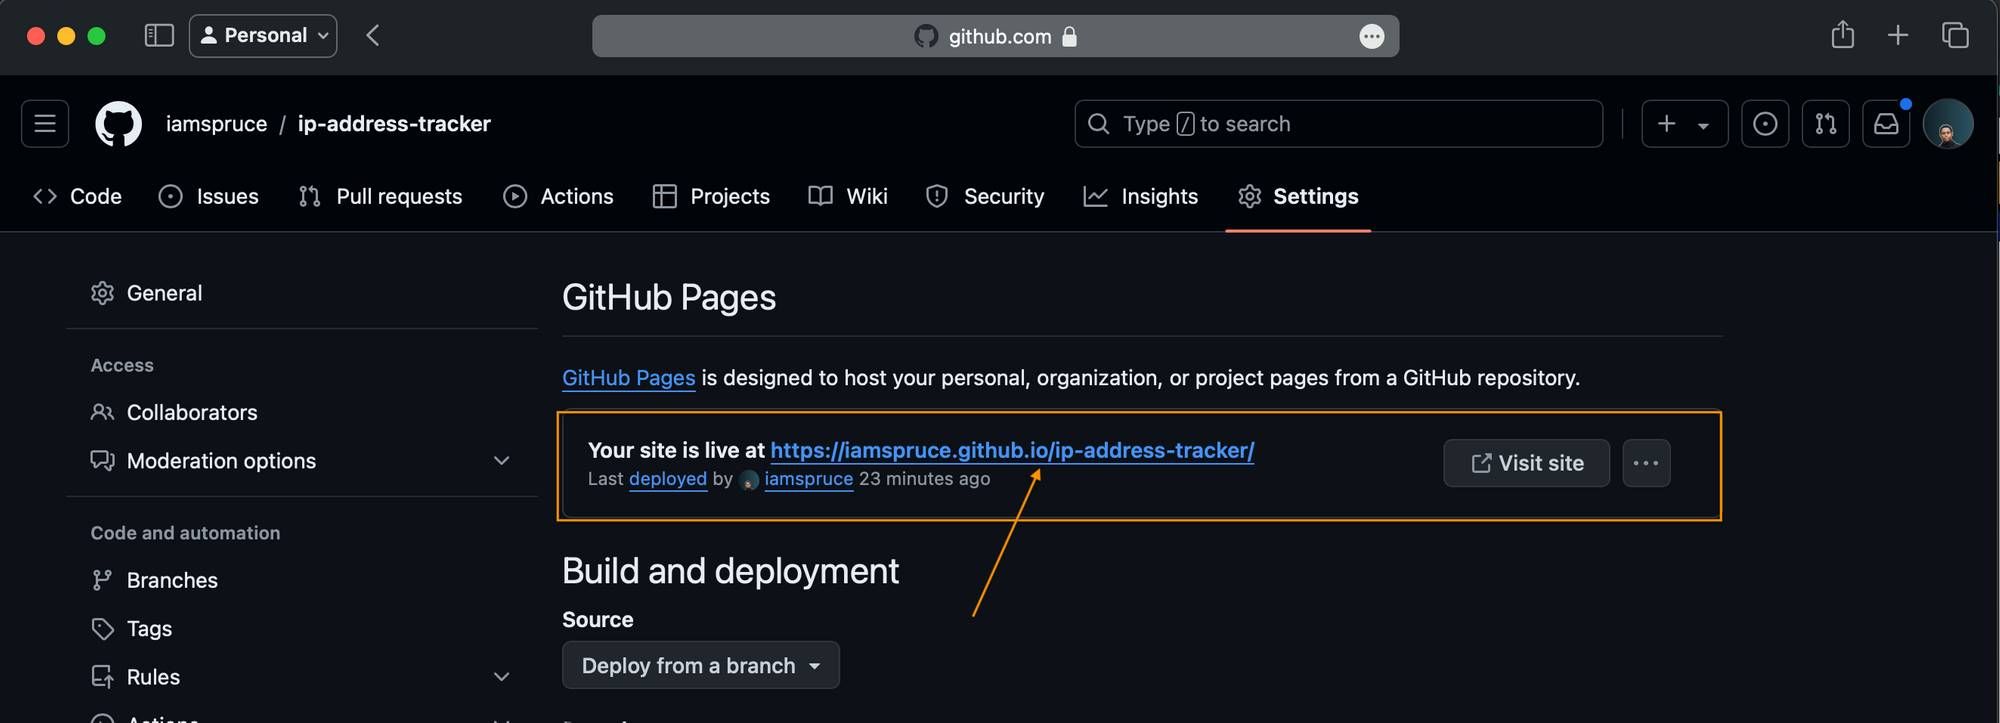Open the notifications inbox icon
Screen dimensions: 2000x723
click(x=1886, y=124)
